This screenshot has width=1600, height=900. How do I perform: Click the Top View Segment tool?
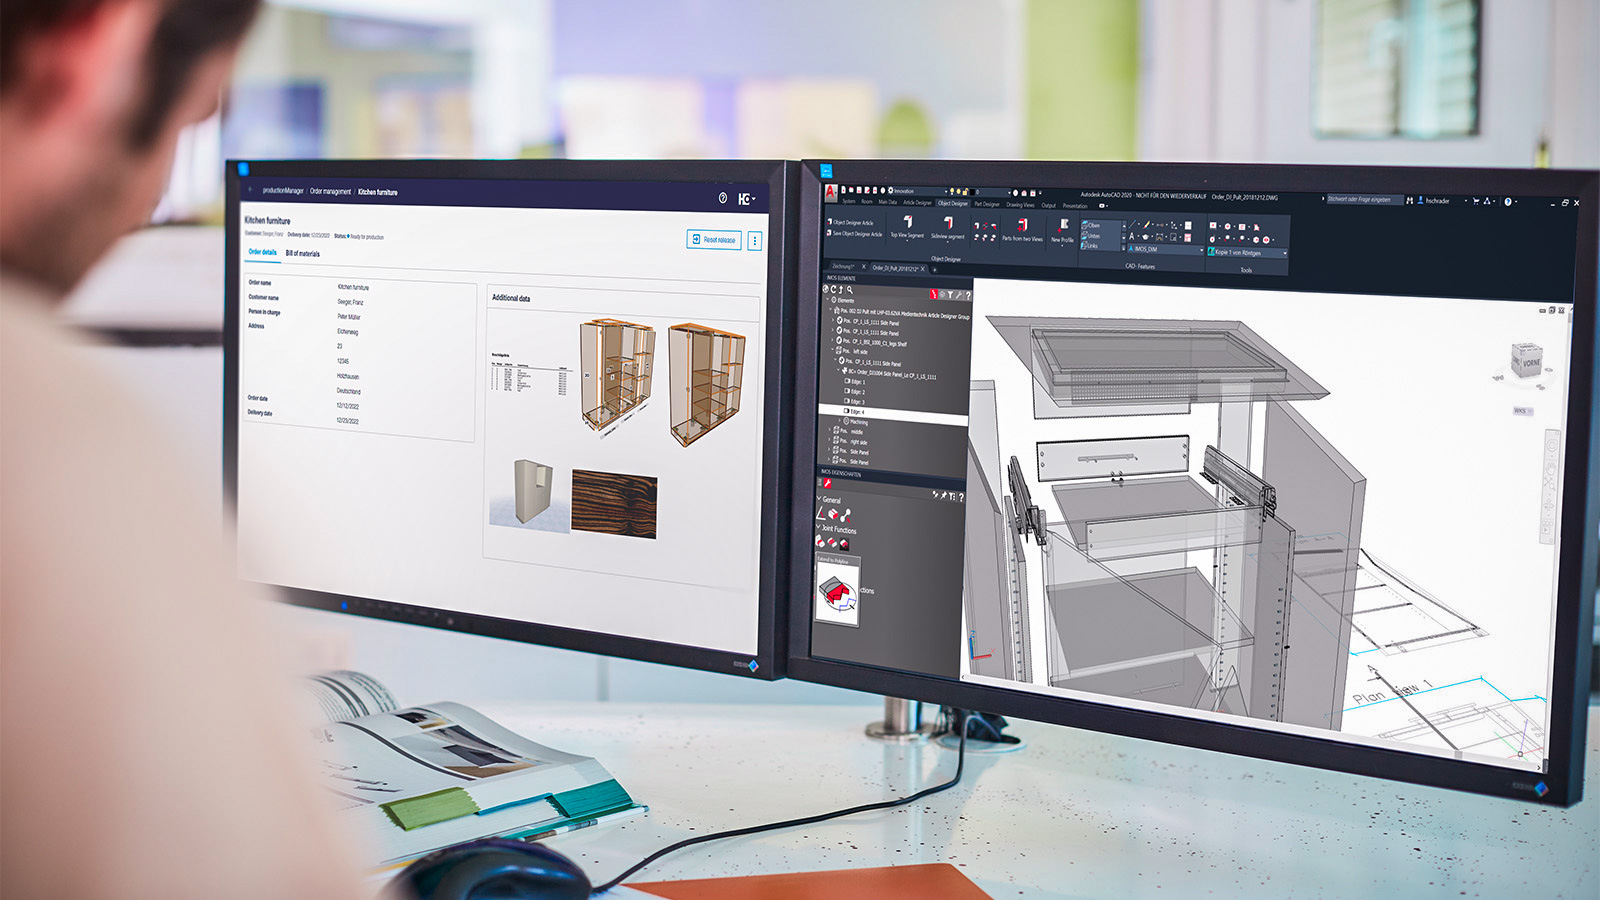907,226
